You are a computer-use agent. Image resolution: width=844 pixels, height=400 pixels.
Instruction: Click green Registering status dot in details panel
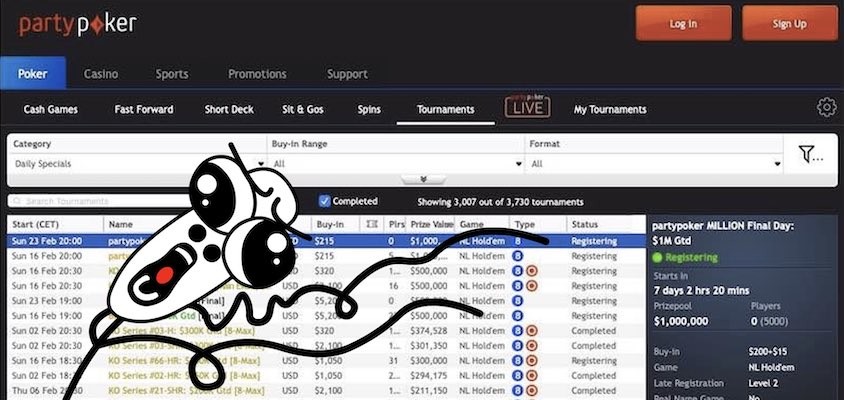657,257
